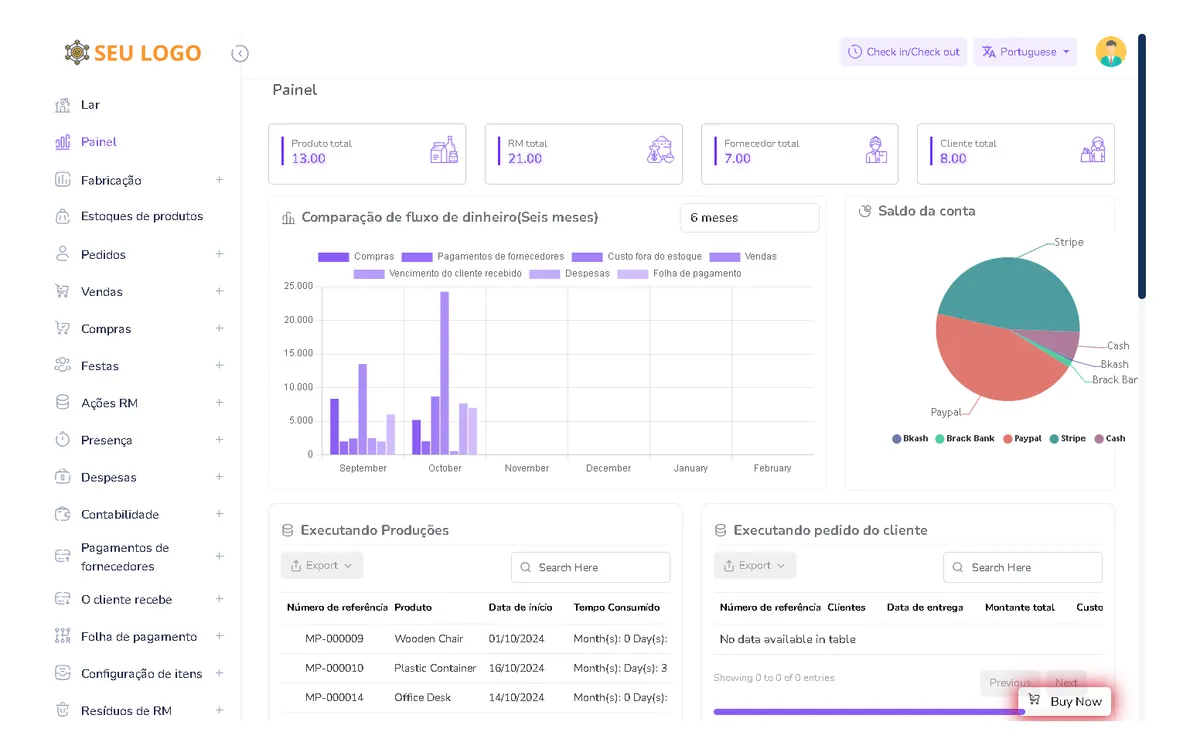The height and width of the screenshot is (755, 1200).
Task: Click the user avatar icon
Action: (1110, 52)
